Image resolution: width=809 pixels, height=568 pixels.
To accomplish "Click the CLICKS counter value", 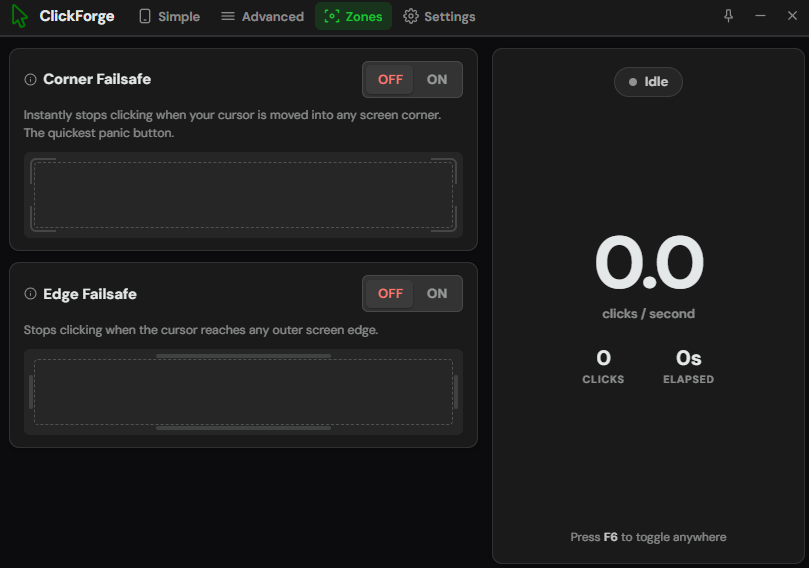I will click(x=604, y=358).
